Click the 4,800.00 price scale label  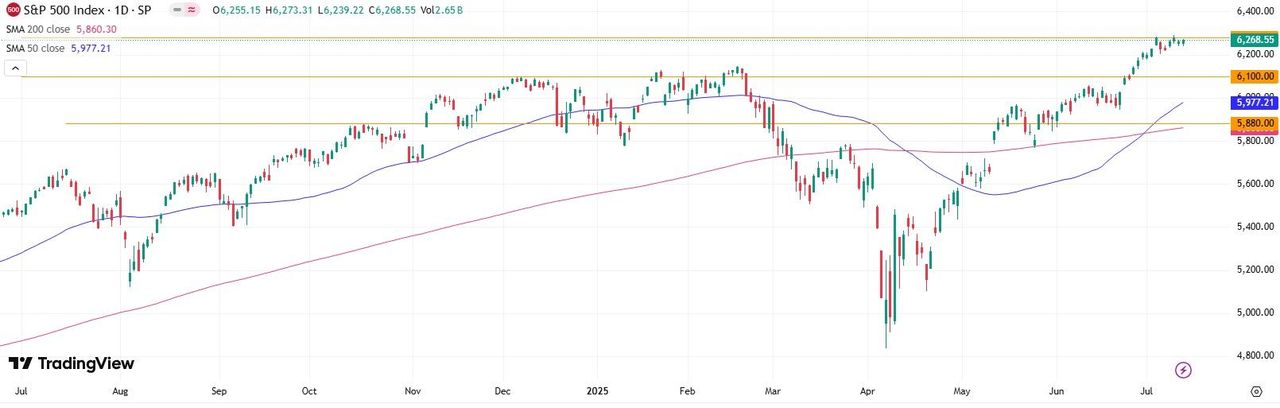point(1254,355)
